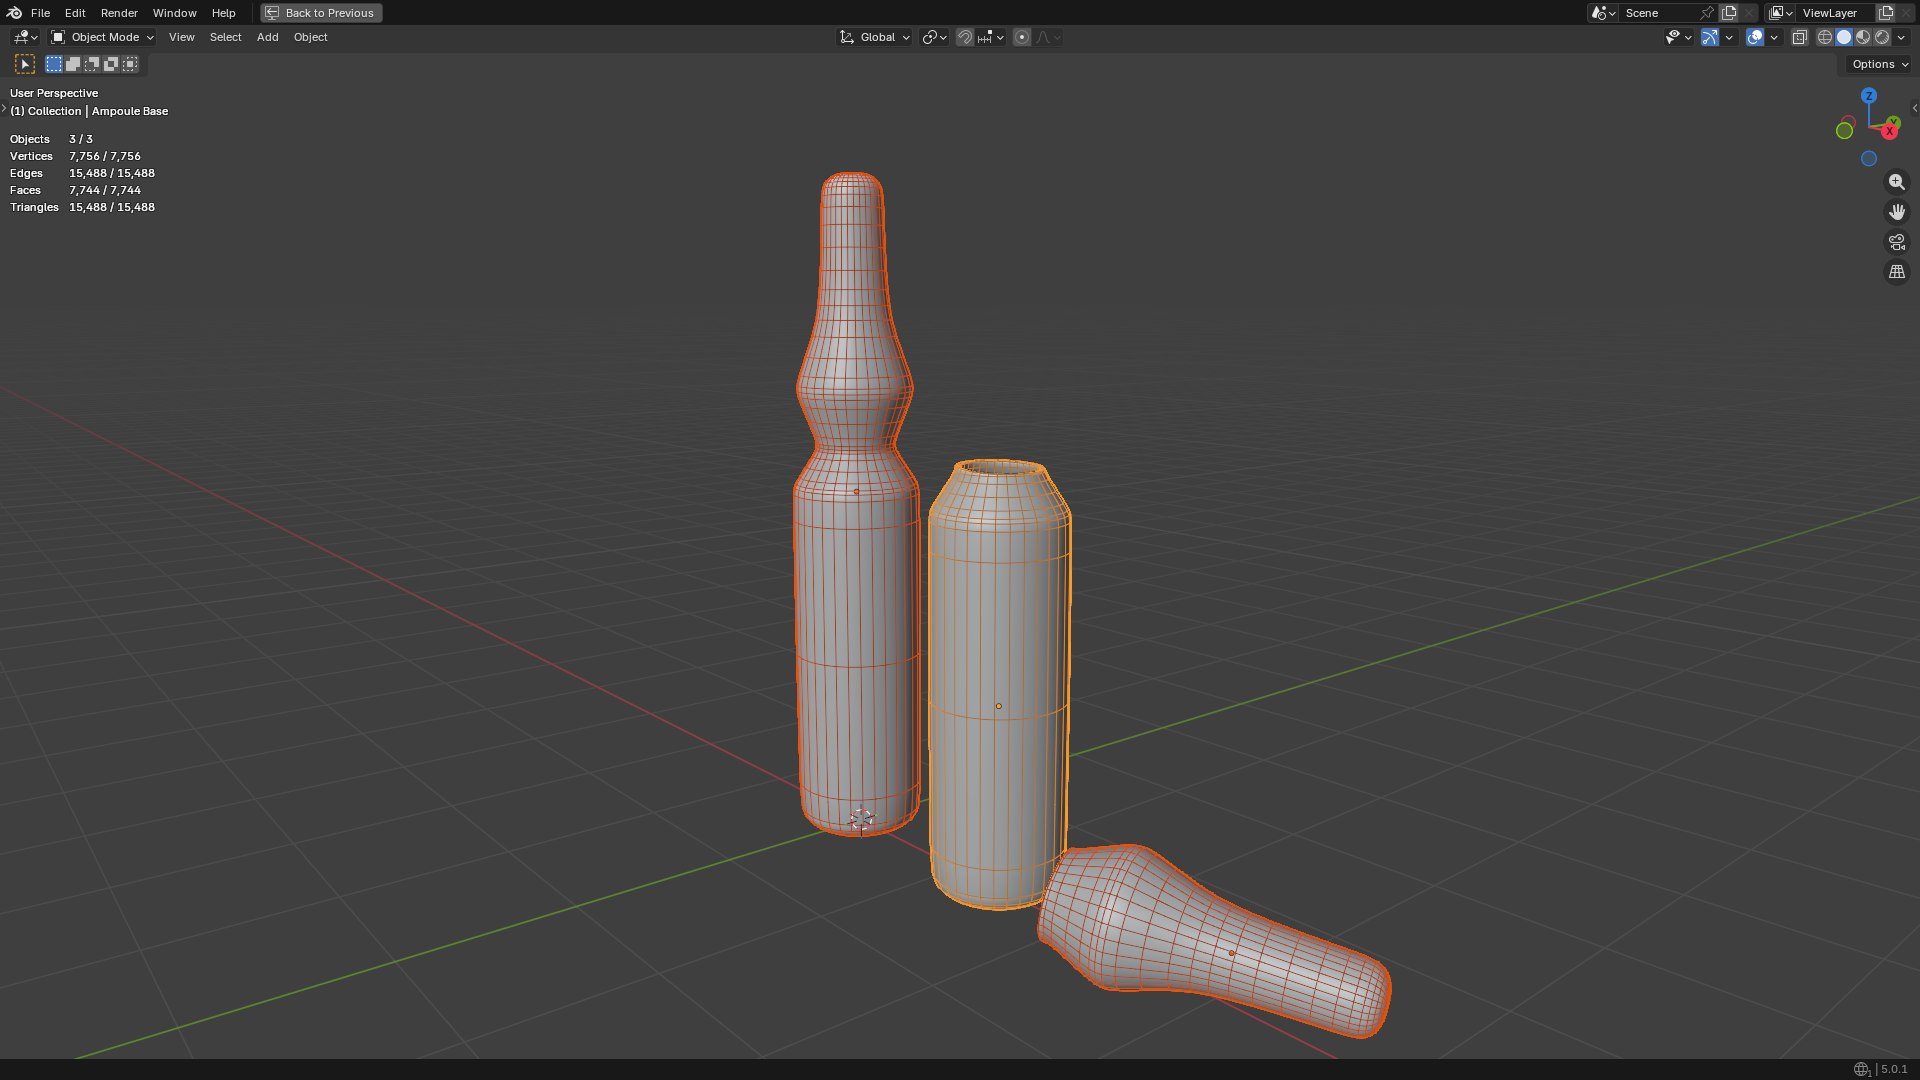Toggle the snap magnet icon
The image size is (1920, 1080).
965,37
